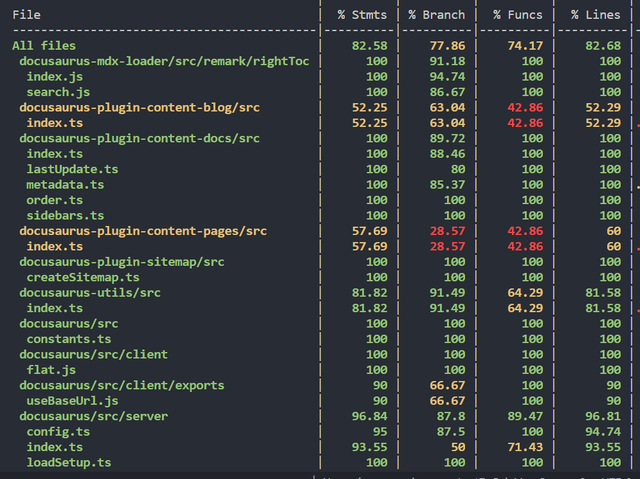Click the 88.46 branch coverage value

tap(447, 154)
